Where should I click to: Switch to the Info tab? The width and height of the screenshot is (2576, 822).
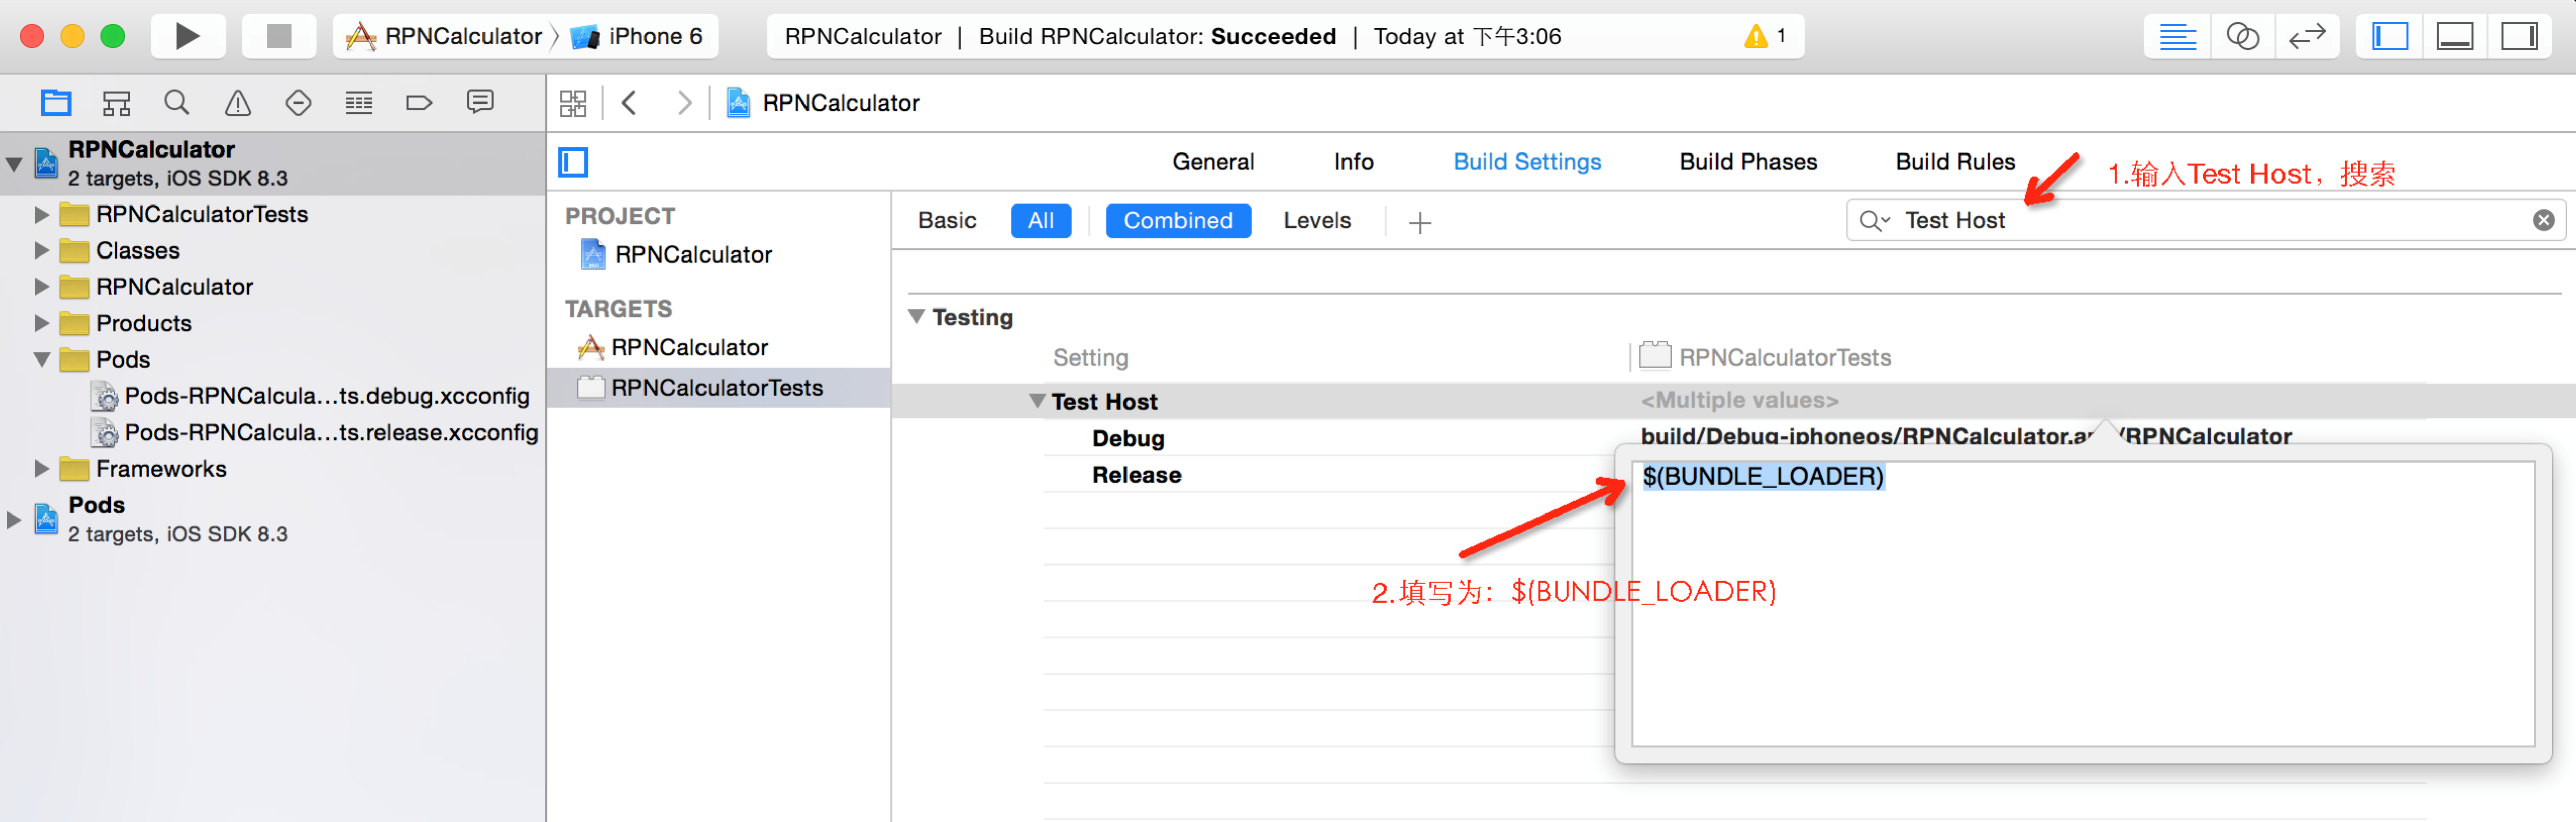(x=1353, y=162)
